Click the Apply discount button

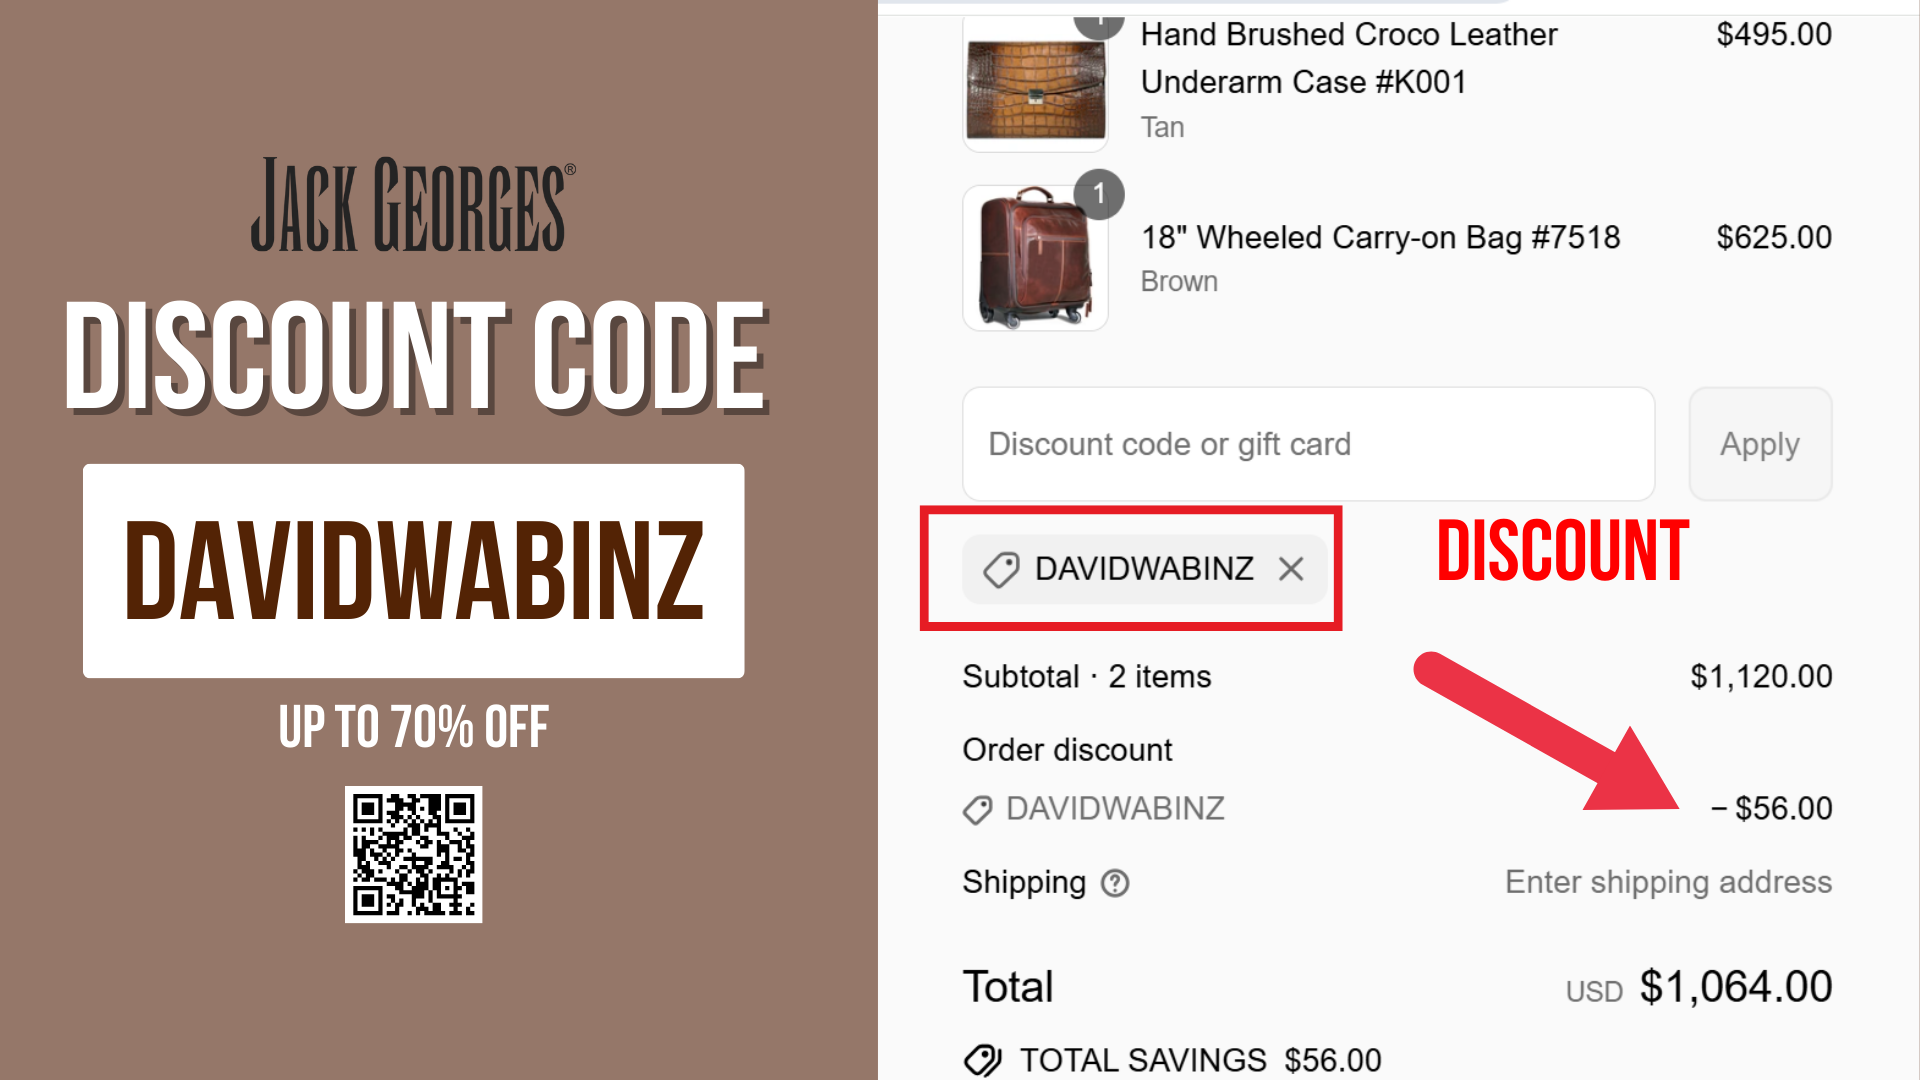(1760, 444)
